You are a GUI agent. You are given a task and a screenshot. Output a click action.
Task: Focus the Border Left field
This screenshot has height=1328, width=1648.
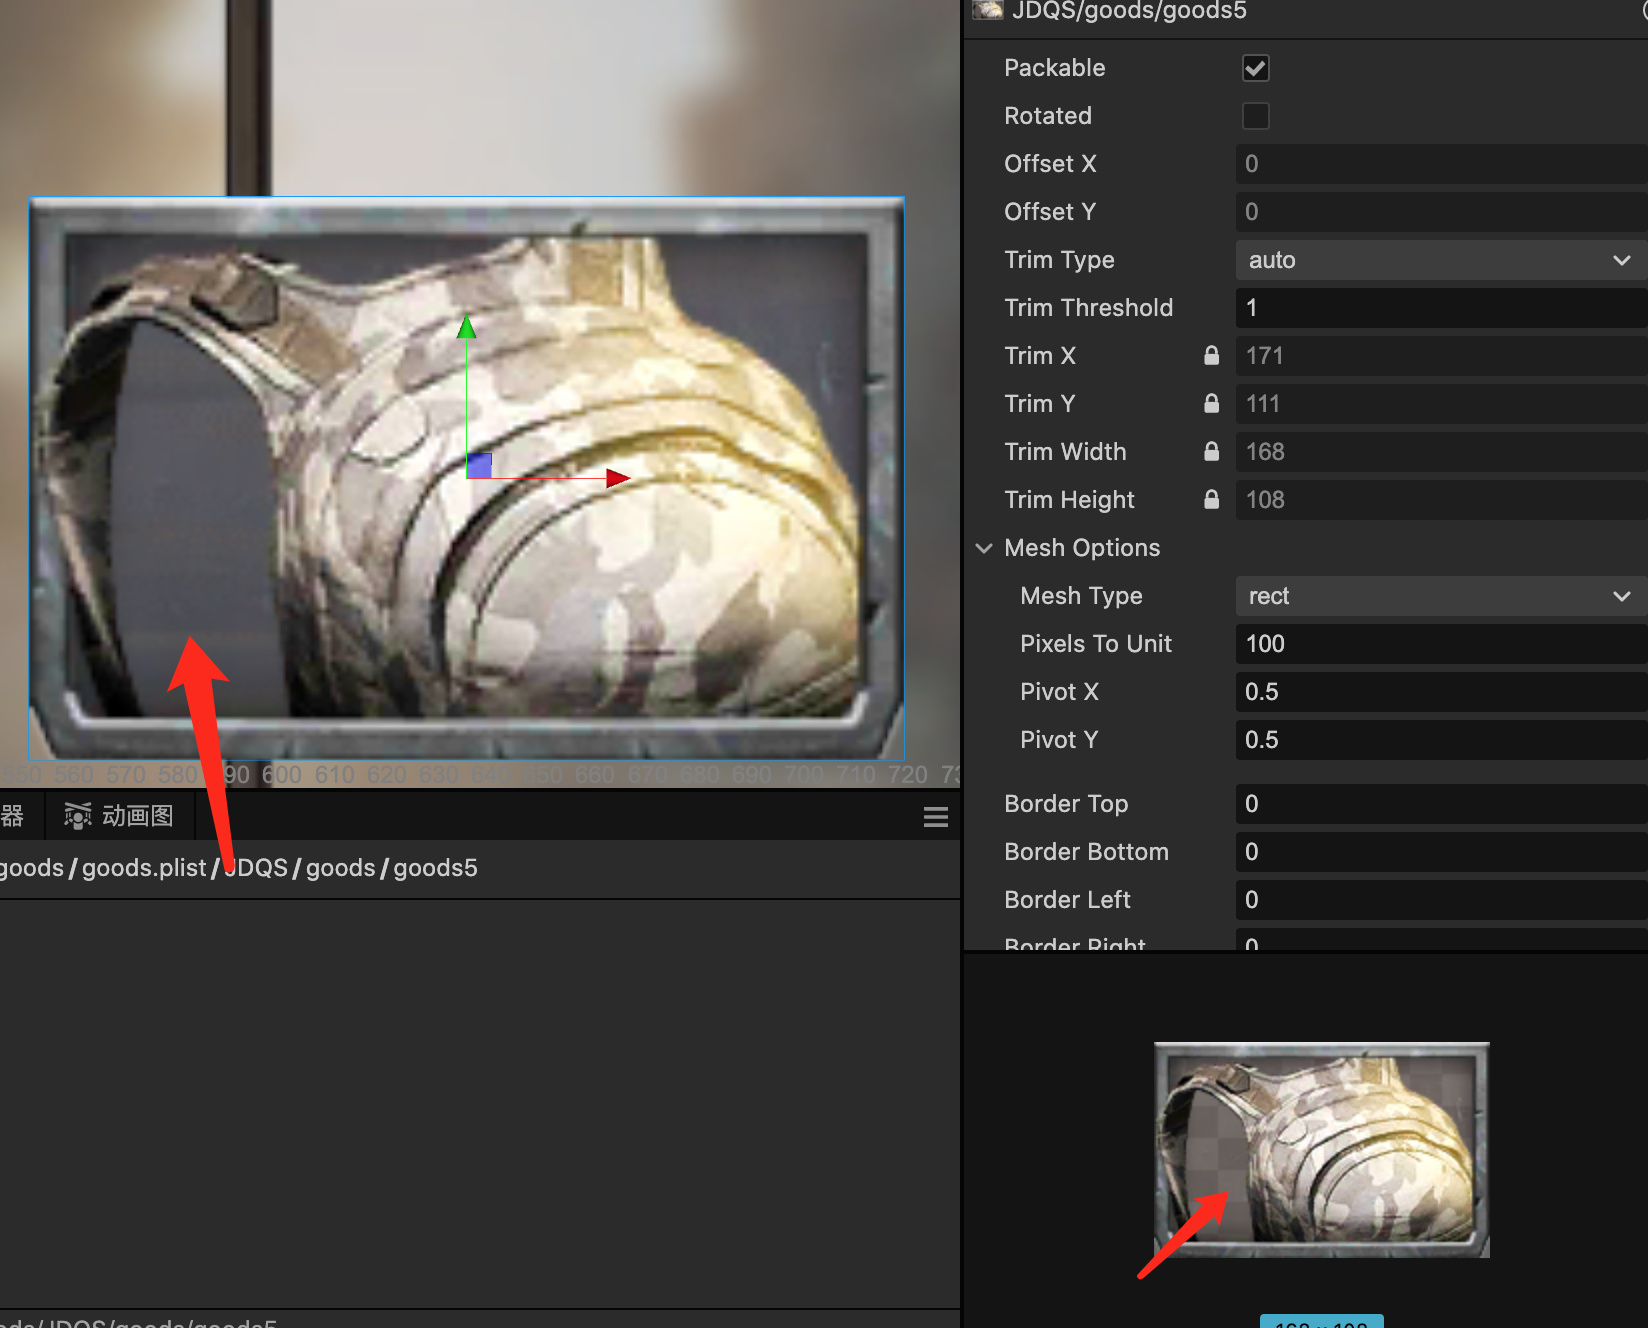pos(1441,900)
